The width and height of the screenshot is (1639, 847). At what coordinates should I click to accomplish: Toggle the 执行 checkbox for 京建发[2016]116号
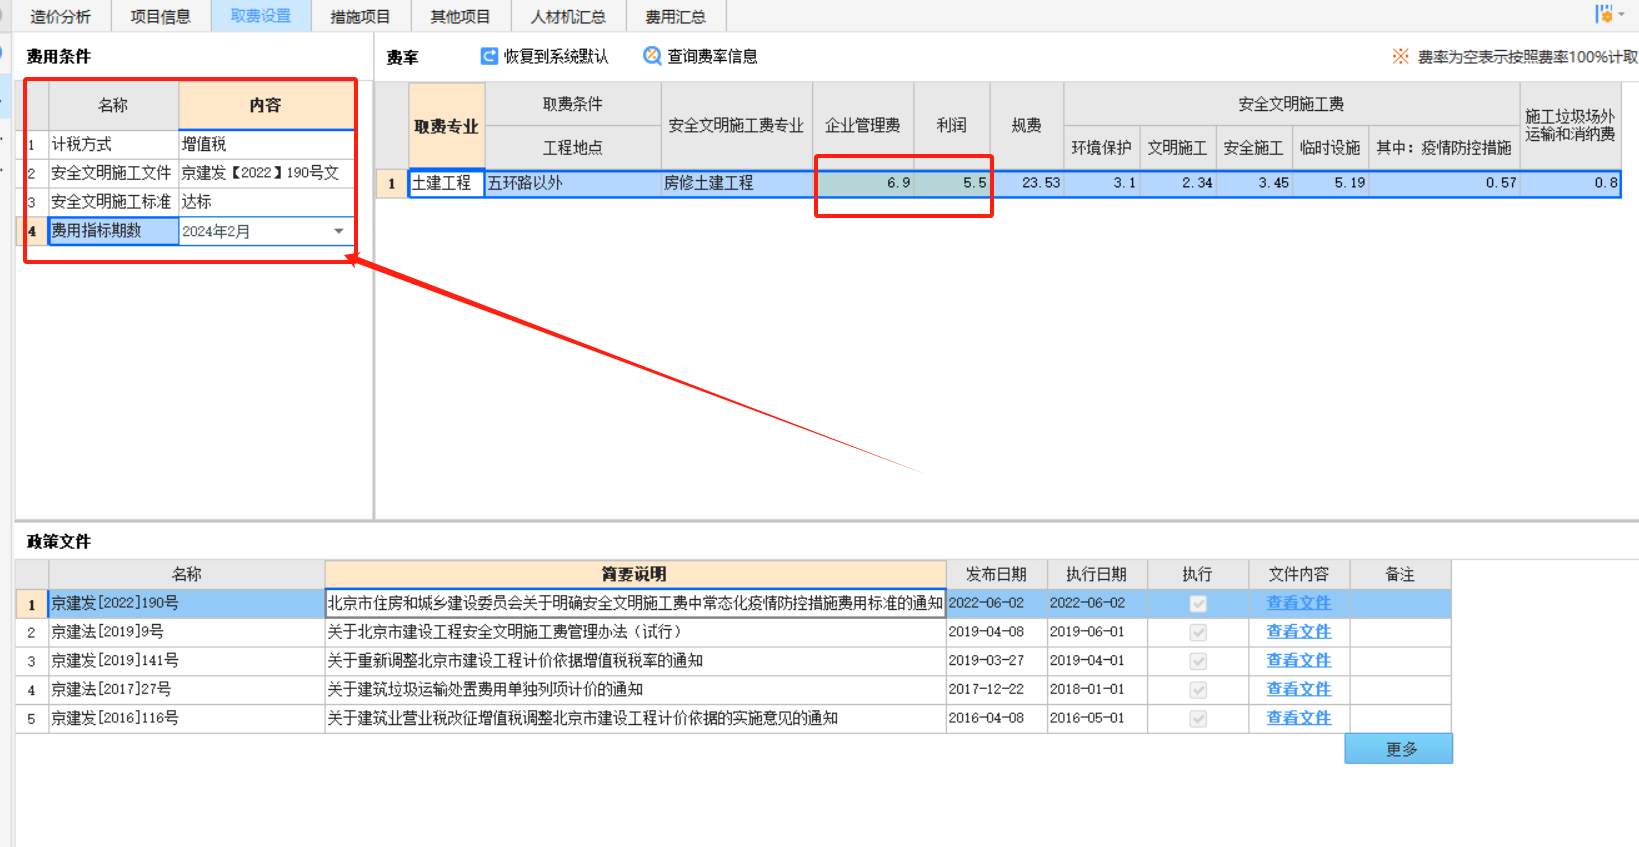pos(1198,719)
